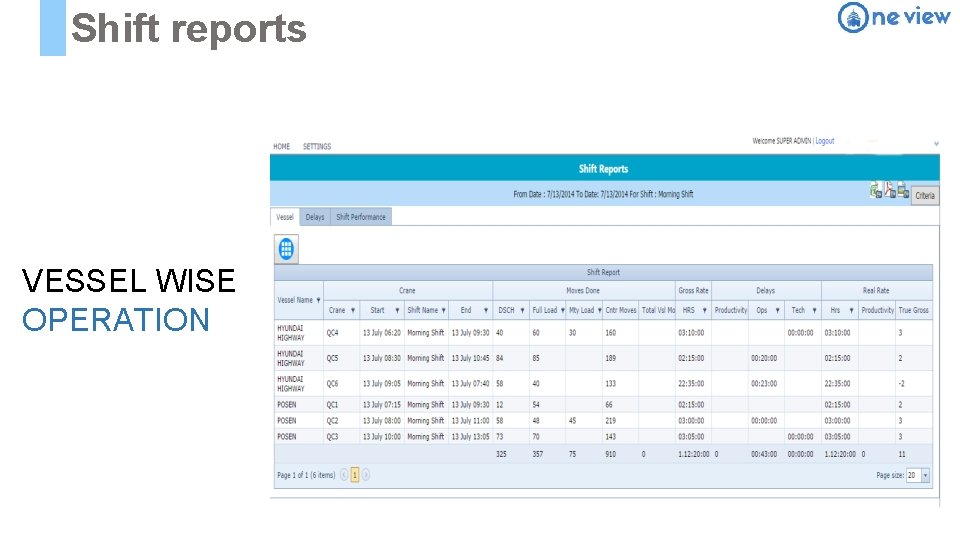Image resolution: width=960 pixels, height=540 pixels.
Task: Click the blue grid column chooser icon
Action: (286, 249)
